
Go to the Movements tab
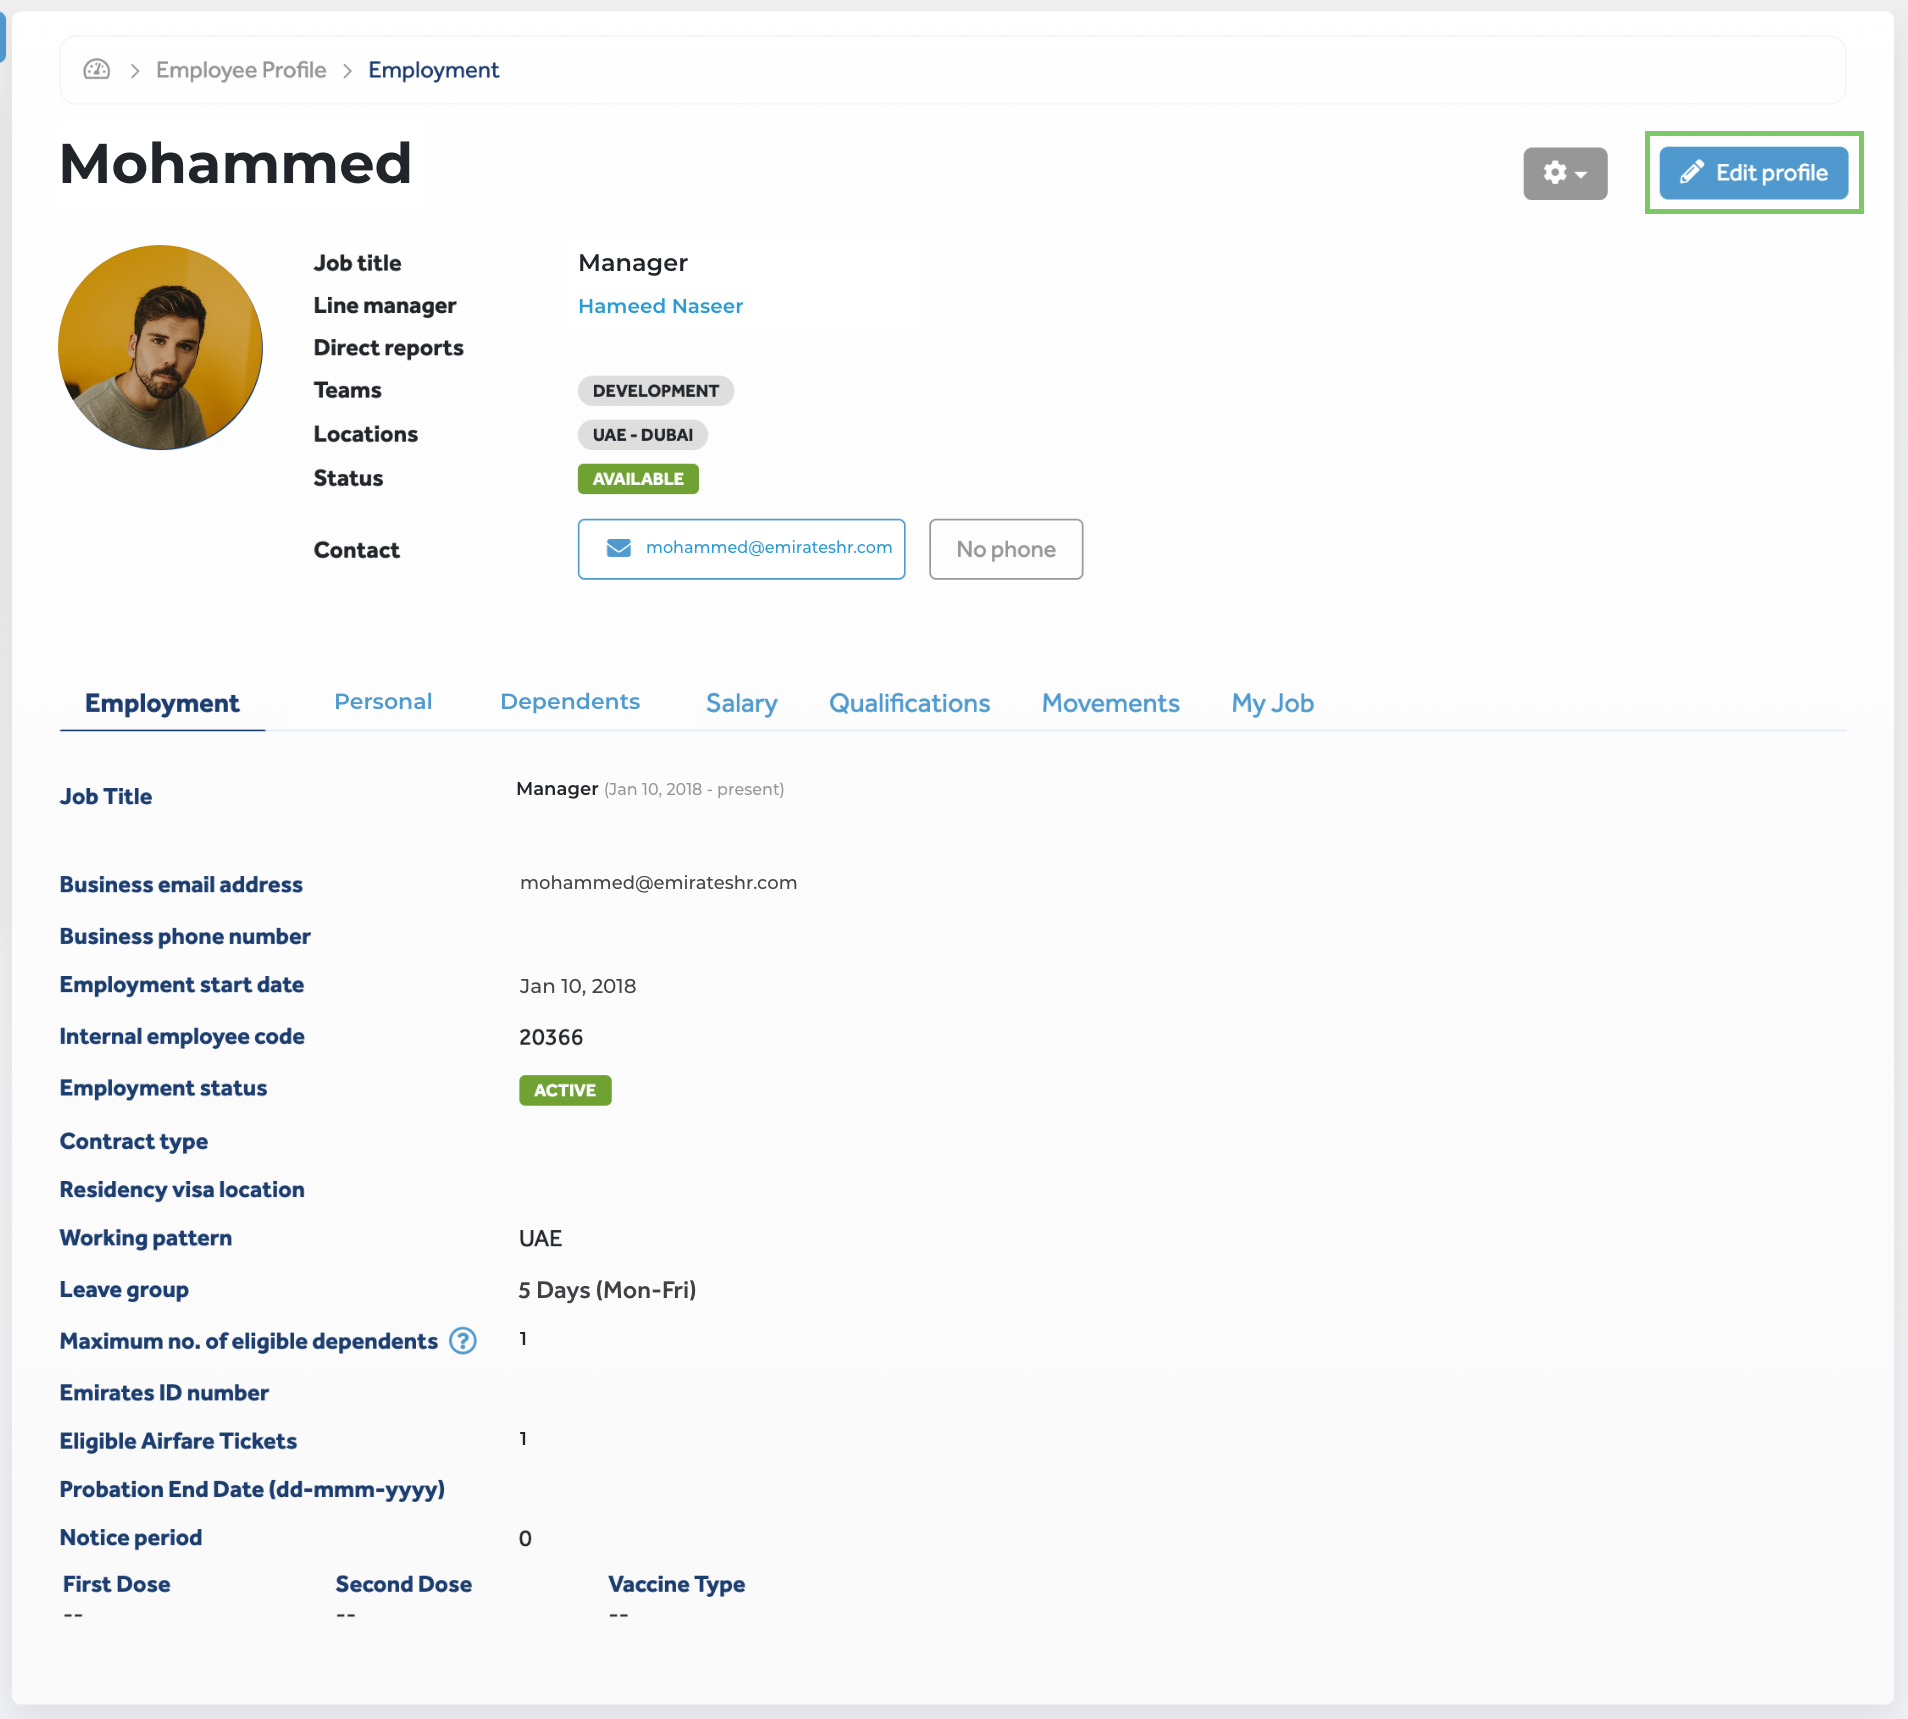pos(1110,703)
